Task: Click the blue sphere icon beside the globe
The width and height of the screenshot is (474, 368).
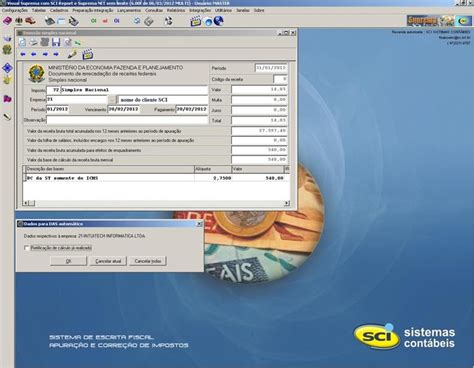Action: 208,22
